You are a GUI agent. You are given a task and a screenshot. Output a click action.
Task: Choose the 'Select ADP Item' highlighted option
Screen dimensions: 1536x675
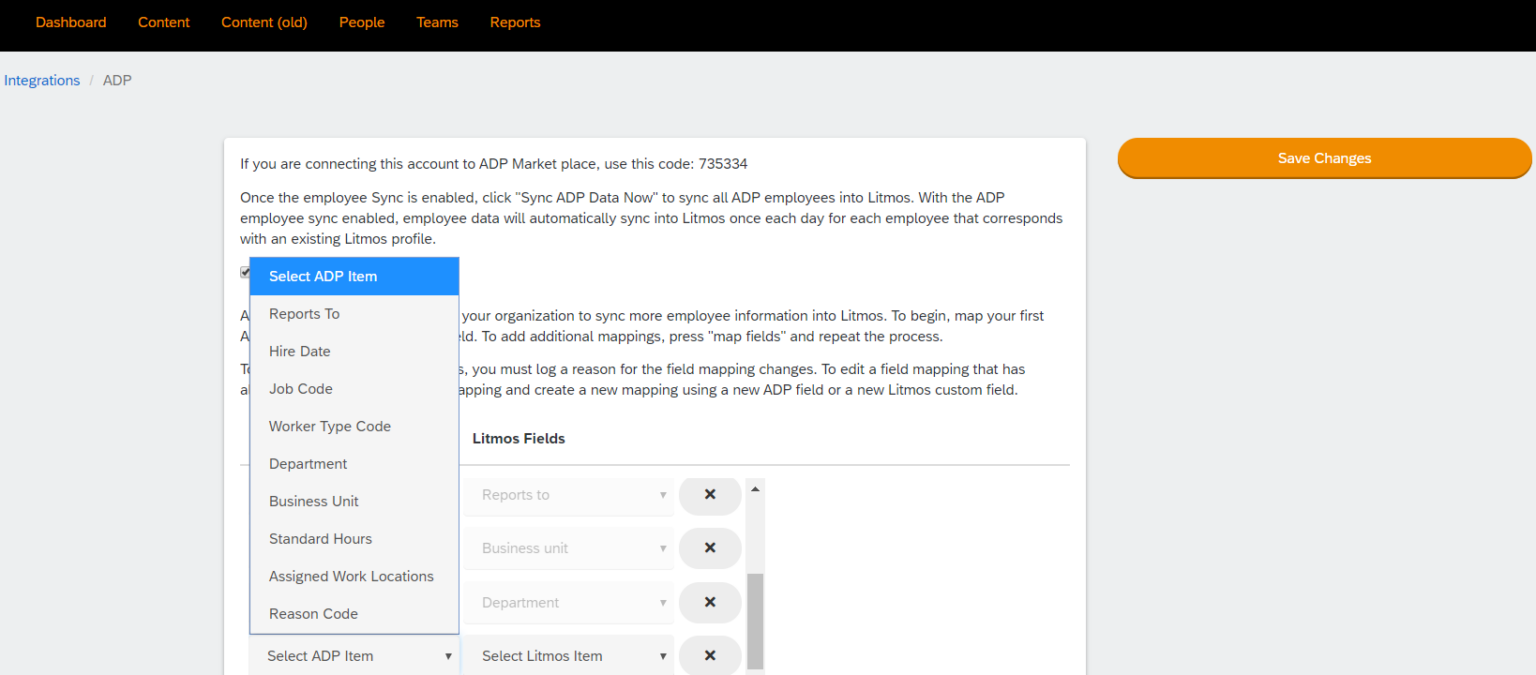point(354,276)
